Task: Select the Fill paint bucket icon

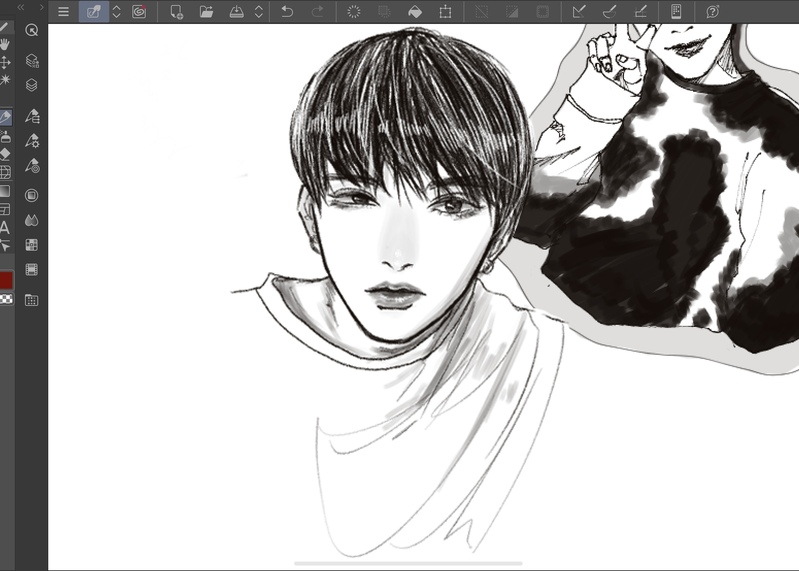Action: click(x=415, y=11)
